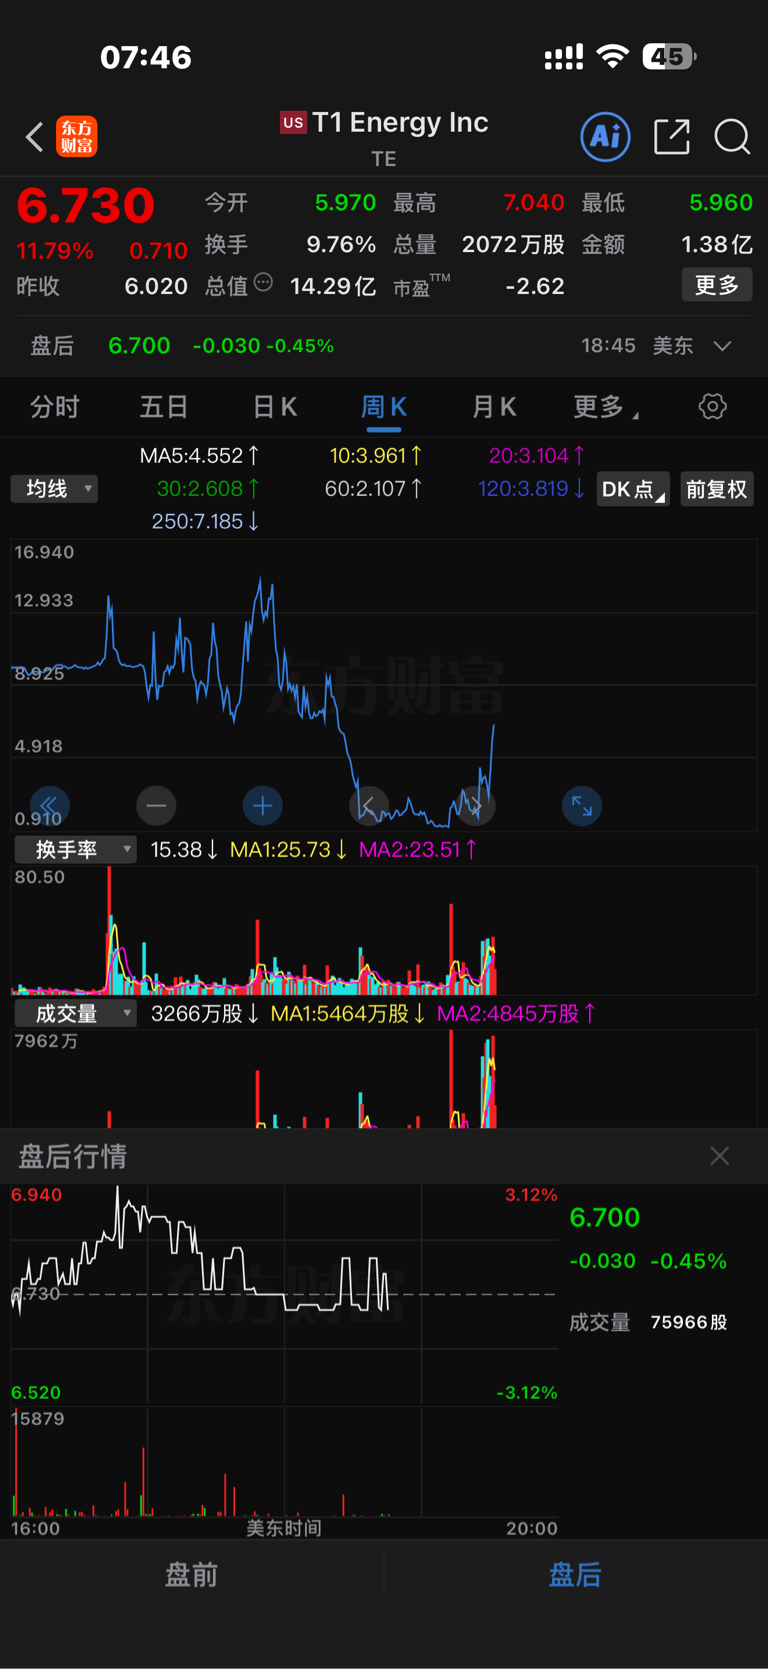Tap the MA5:4.552 value
Viewport: 768px width, 1669px height.
click(x=200, y=456)
